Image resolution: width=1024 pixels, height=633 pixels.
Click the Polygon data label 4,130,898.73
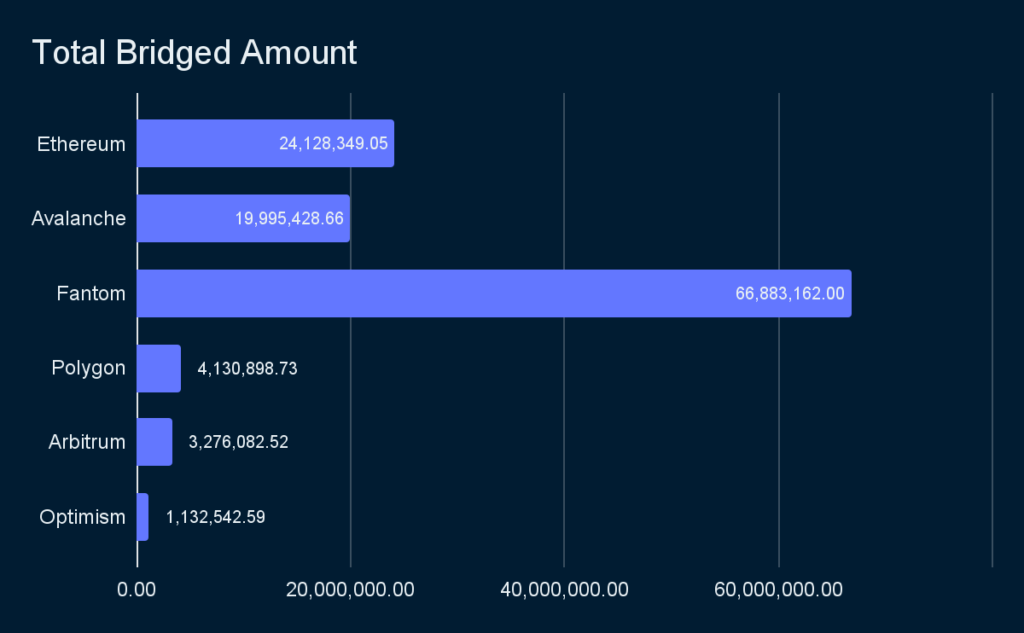[x=247, y=369]
